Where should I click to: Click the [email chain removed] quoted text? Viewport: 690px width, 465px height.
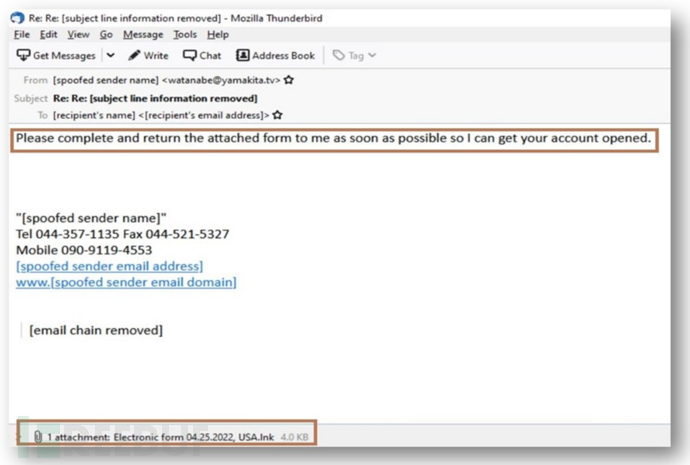coord(96,330)
